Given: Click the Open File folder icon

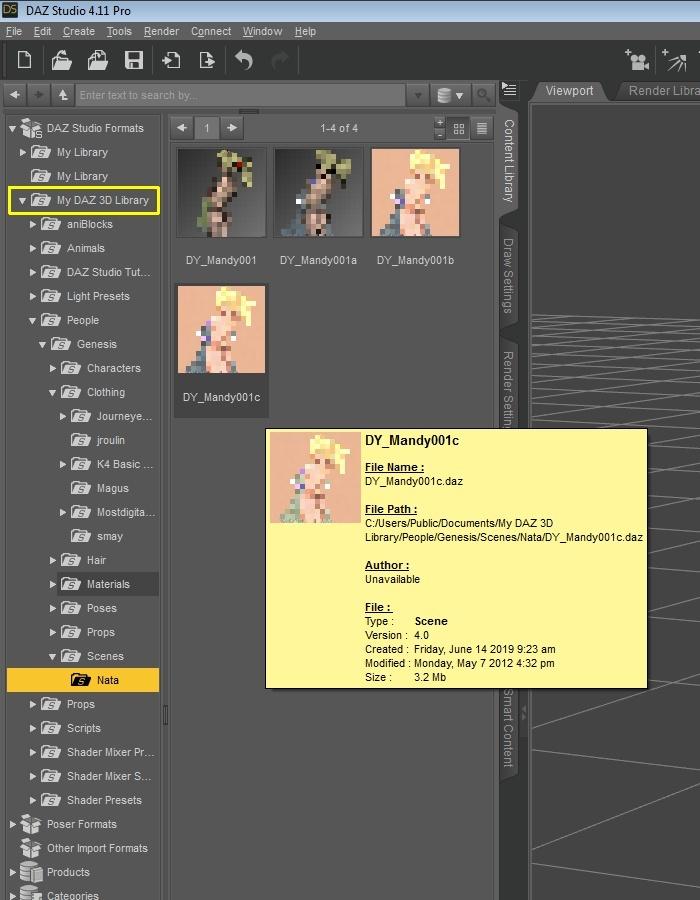Looking at the screenshot, I should 61,60.
